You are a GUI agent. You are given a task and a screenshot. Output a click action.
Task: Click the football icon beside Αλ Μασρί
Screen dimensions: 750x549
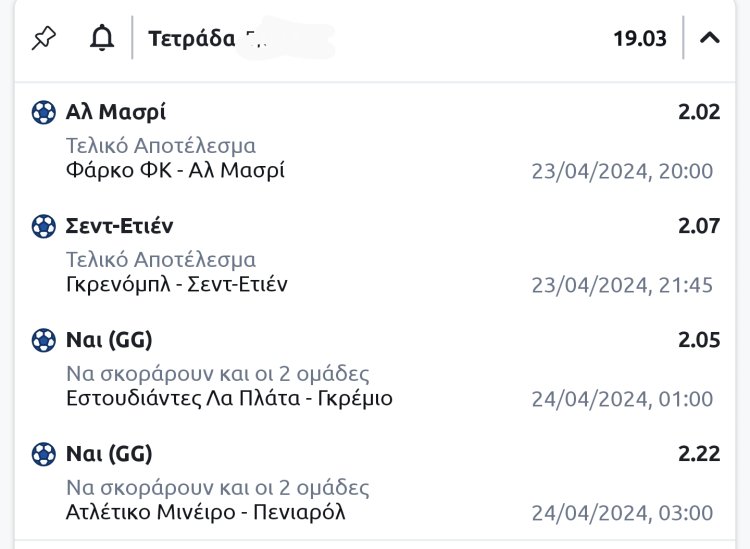pyautogui.click(x=44, y=113)
